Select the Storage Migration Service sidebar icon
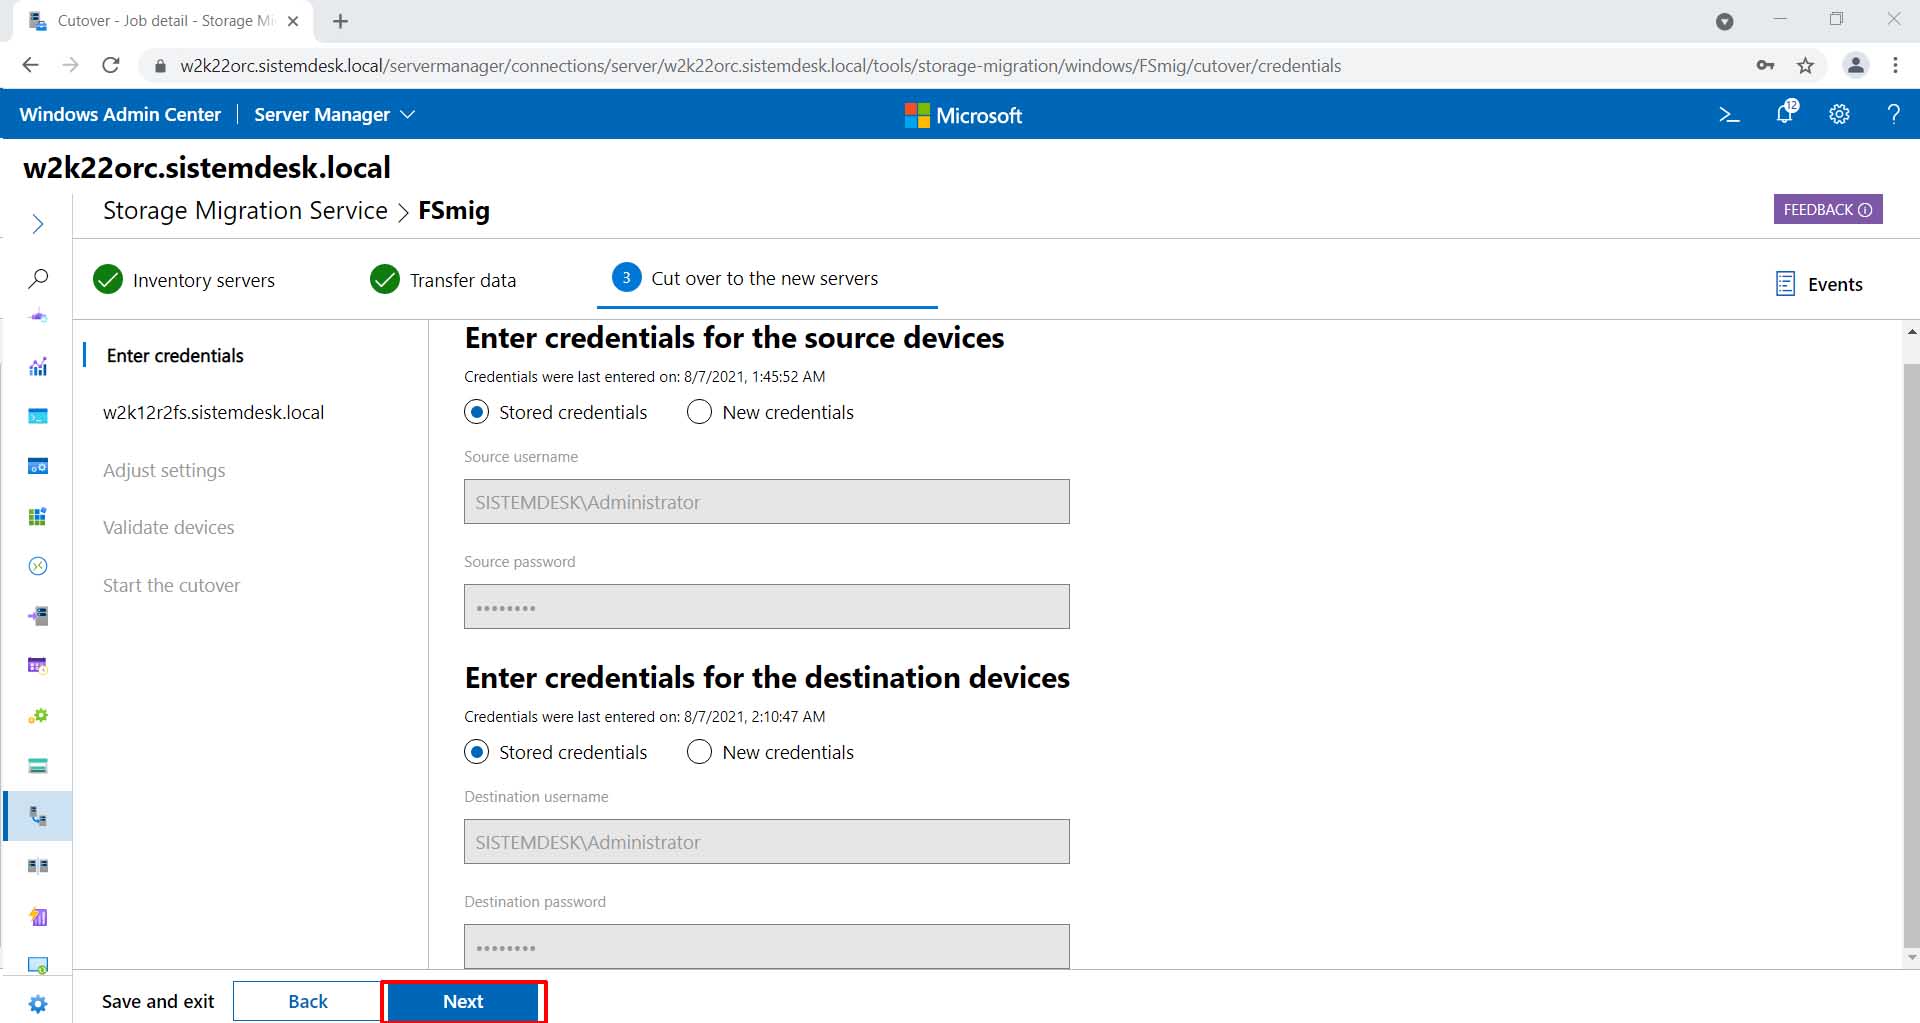The height and width of the screenshot is (1023, 1920). click(38, 816)
